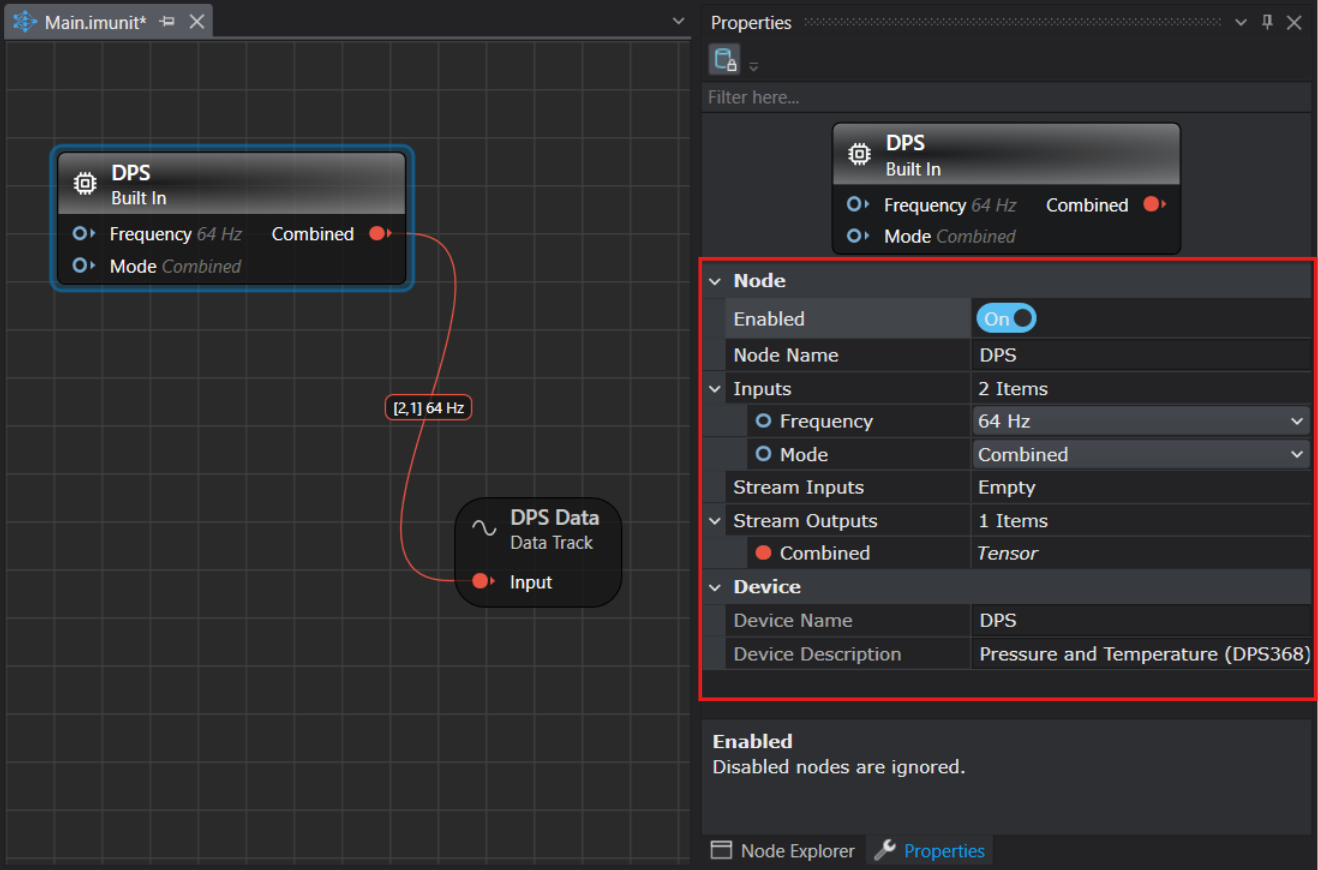Close the Main.imunit tab
Image resolution: width=1318 pixels, height=870 pixels.
pos(197,22)
